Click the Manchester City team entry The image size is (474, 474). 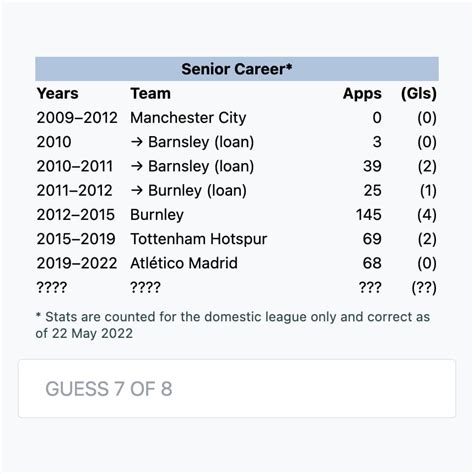(188, 118)
